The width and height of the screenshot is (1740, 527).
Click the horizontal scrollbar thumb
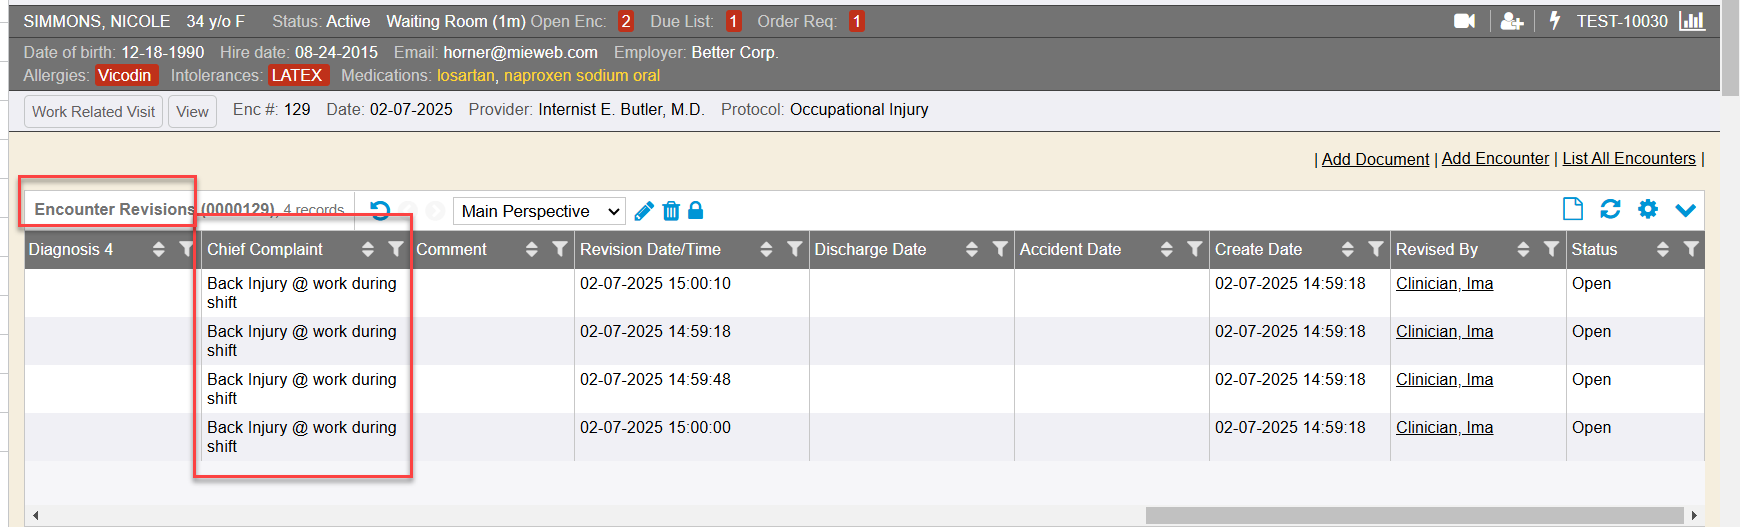click(1414, 516)
